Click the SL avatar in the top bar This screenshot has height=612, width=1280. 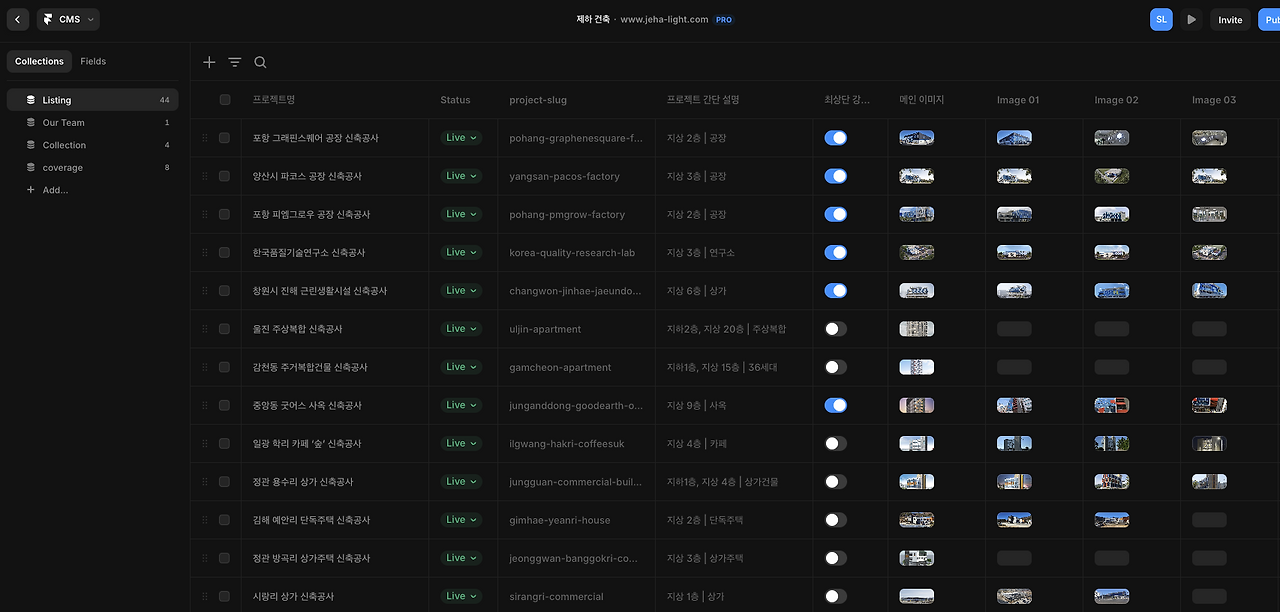pyautogui.click(x=1160, y=18)
